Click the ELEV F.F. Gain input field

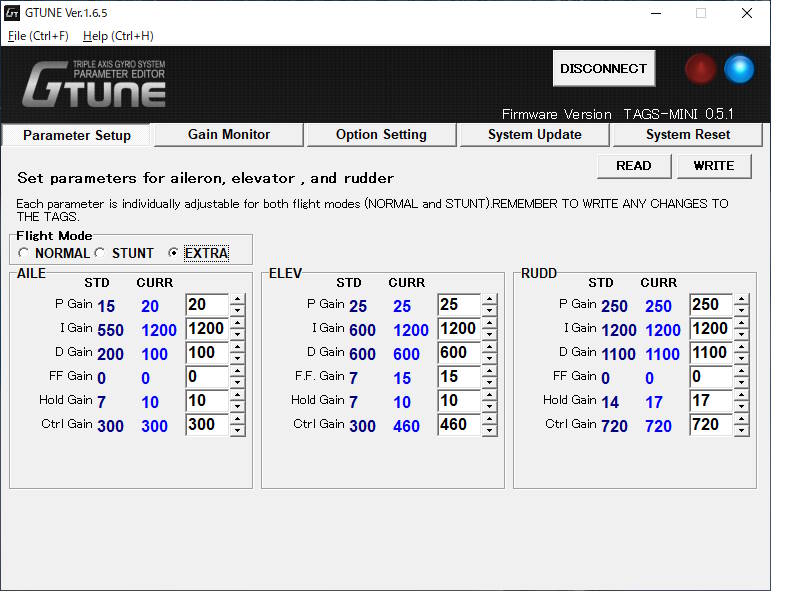[459, 377]
